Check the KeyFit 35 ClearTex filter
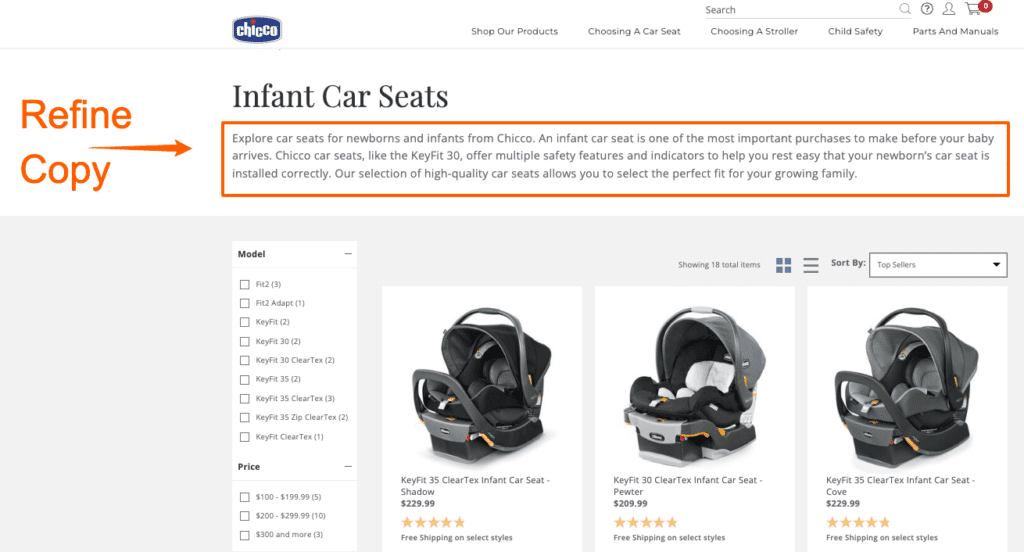The height and width of the screenshot is (552, 1024). click(245, 398)
